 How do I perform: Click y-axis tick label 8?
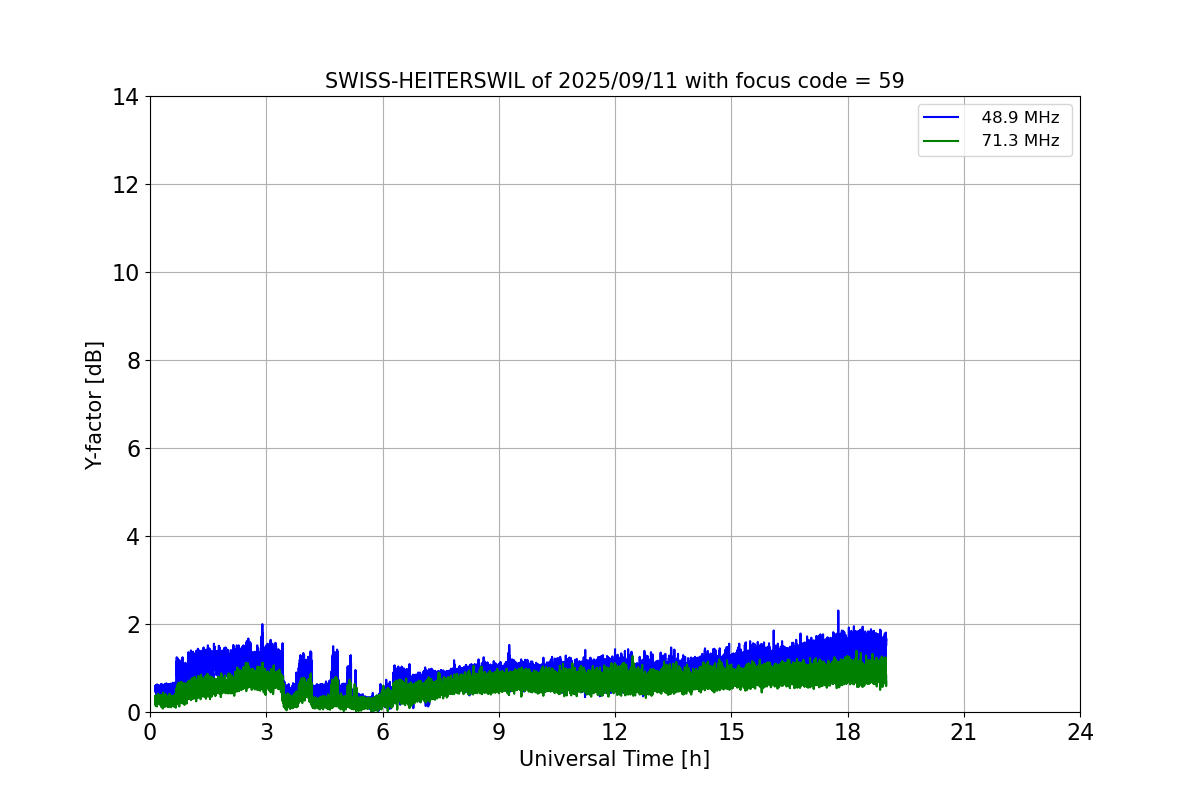point(132,361)
